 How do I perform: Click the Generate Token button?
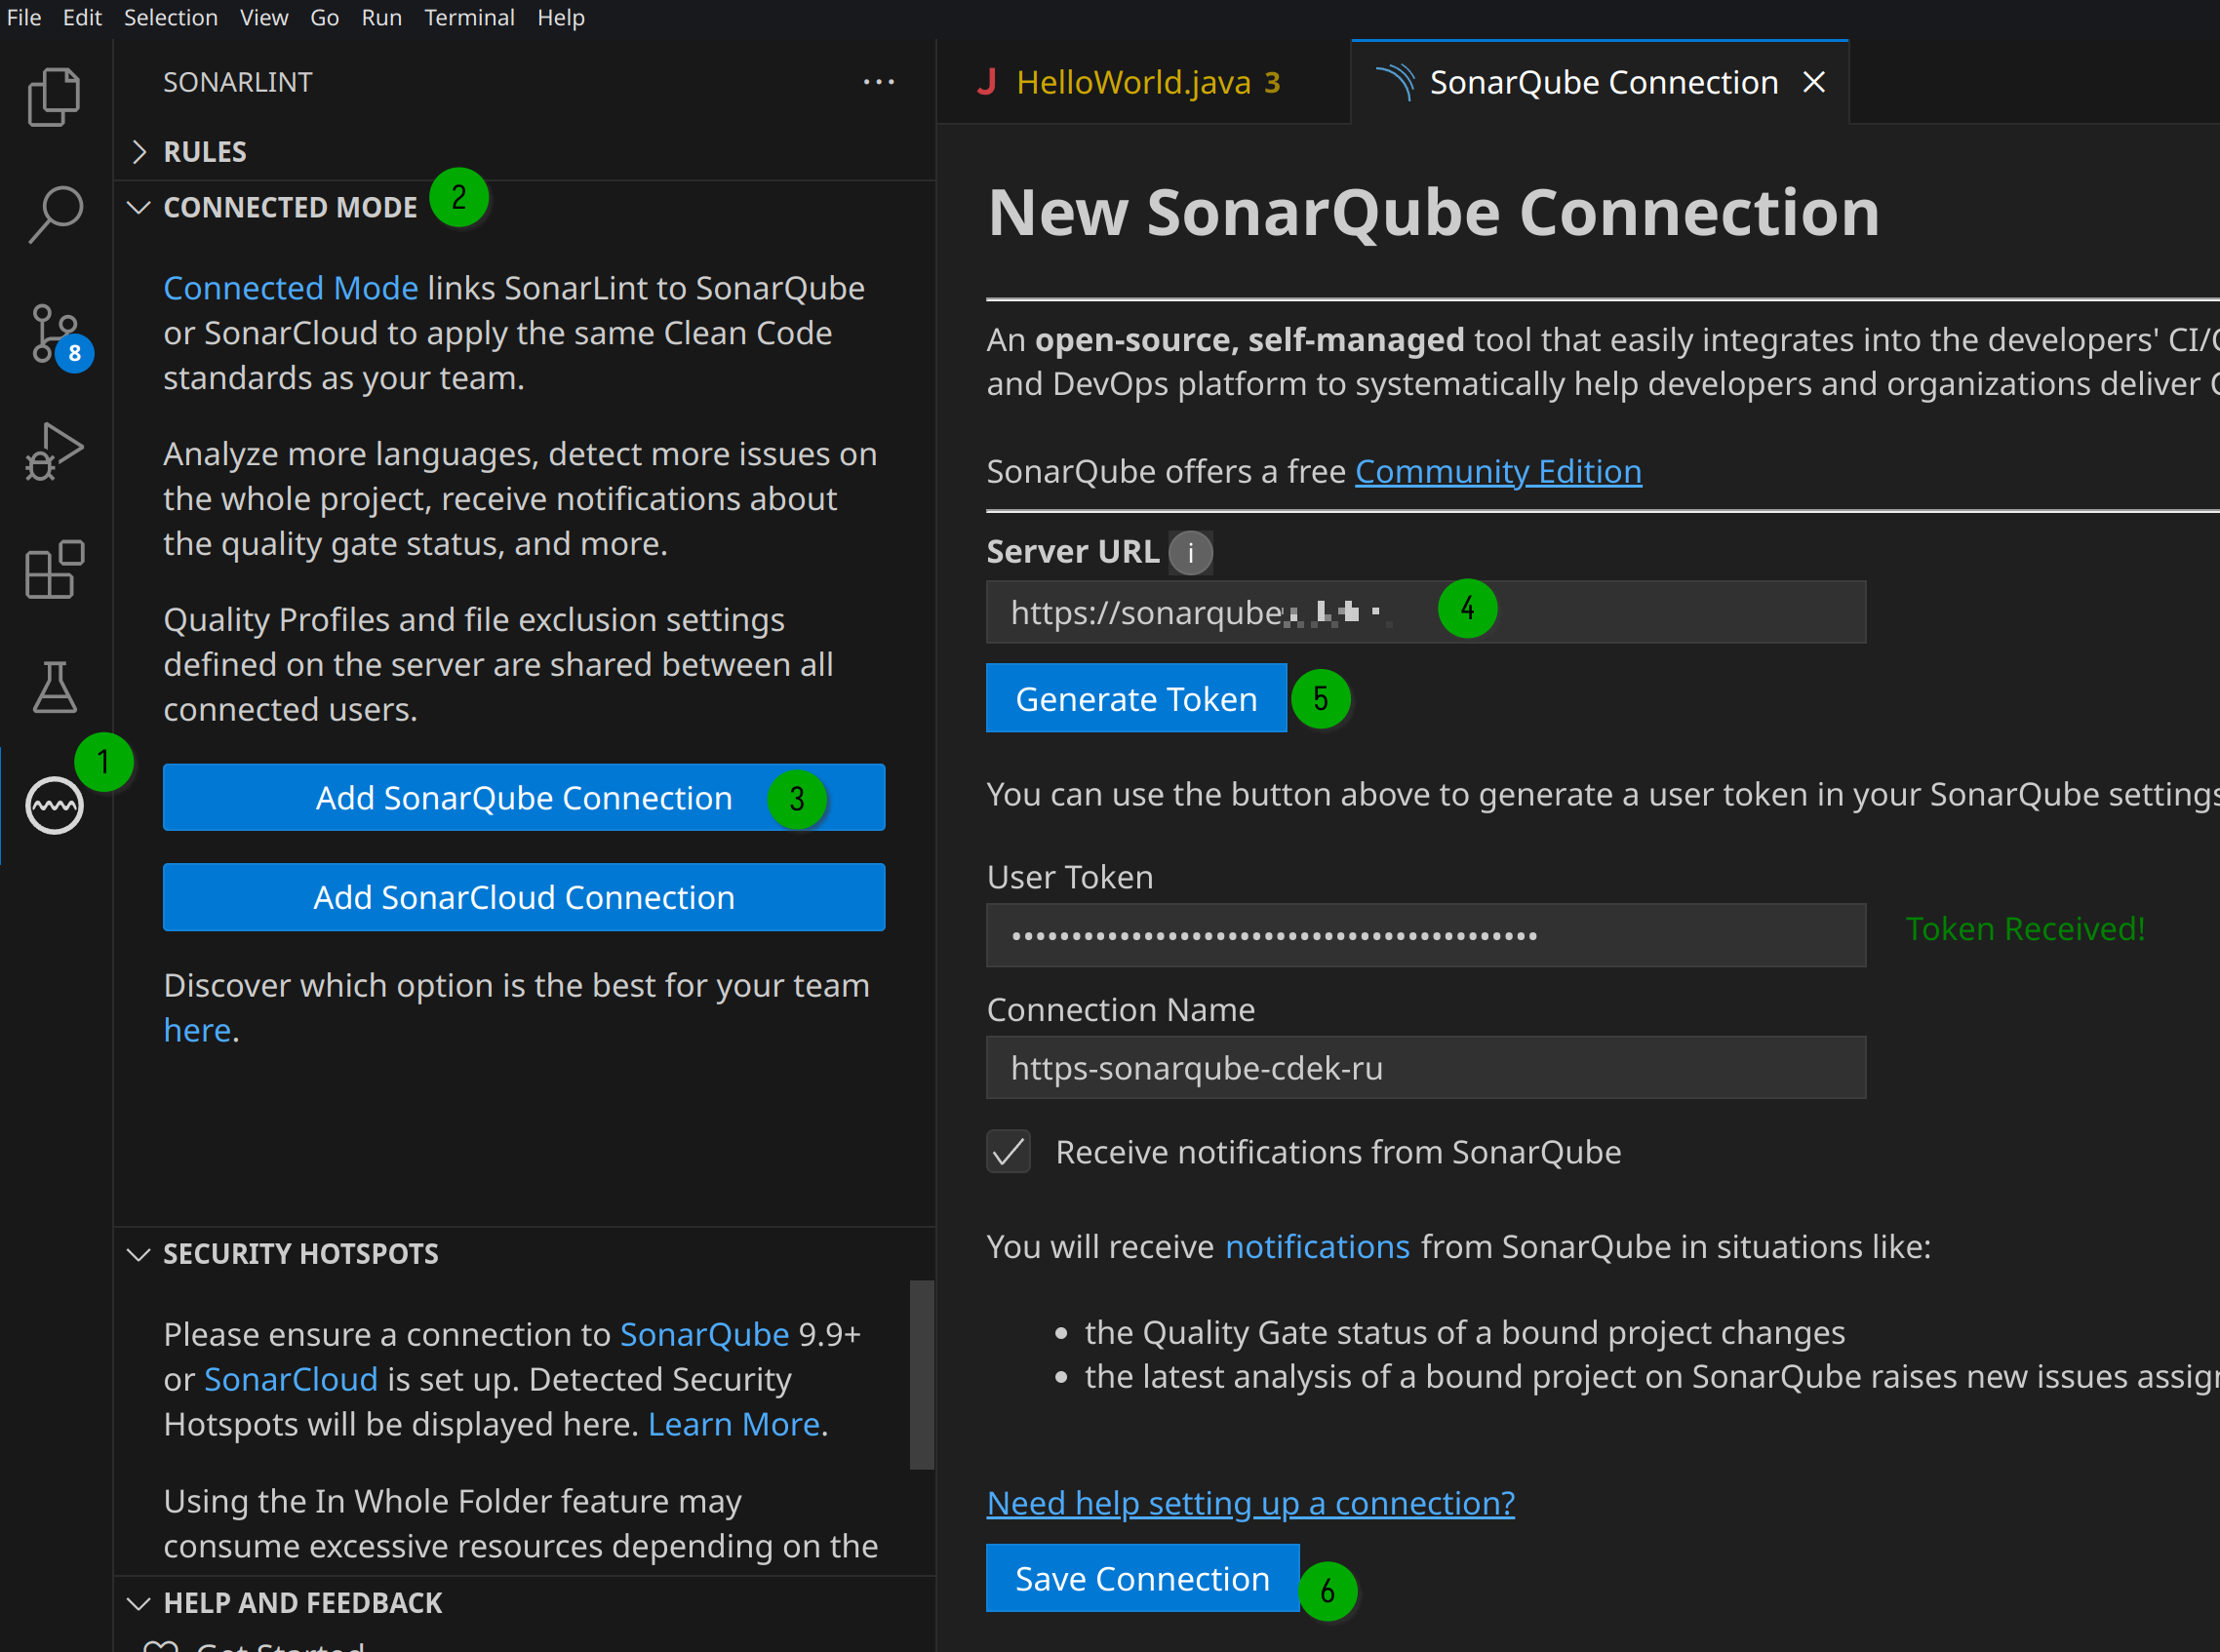tap(1136, 699)
